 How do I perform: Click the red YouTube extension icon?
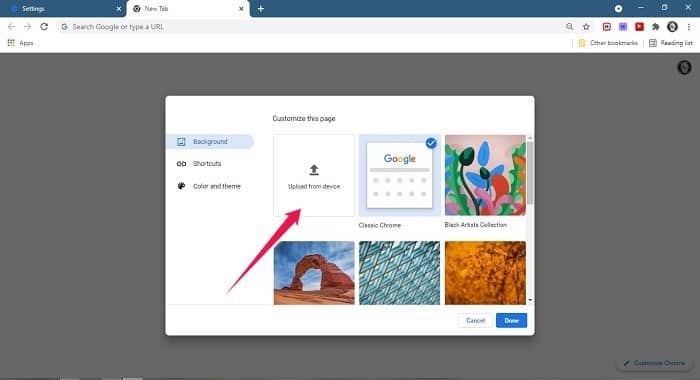(639, 27)
